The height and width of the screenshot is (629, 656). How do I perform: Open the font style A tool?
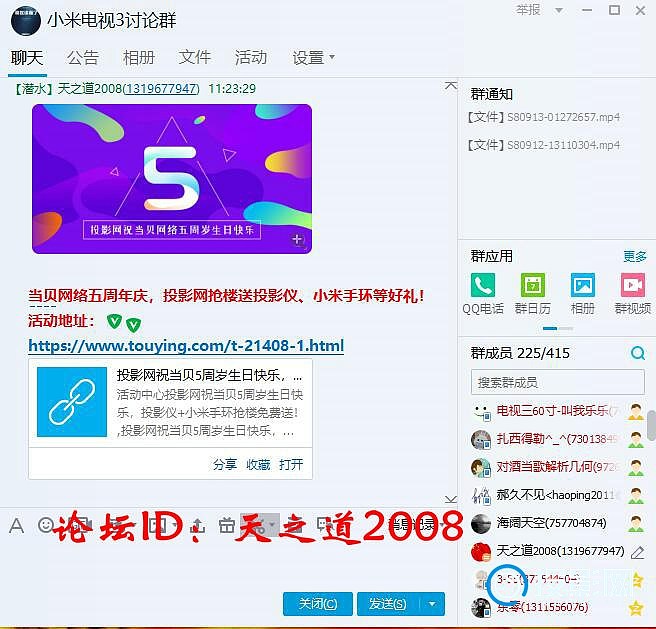click(x=16, y=525)
